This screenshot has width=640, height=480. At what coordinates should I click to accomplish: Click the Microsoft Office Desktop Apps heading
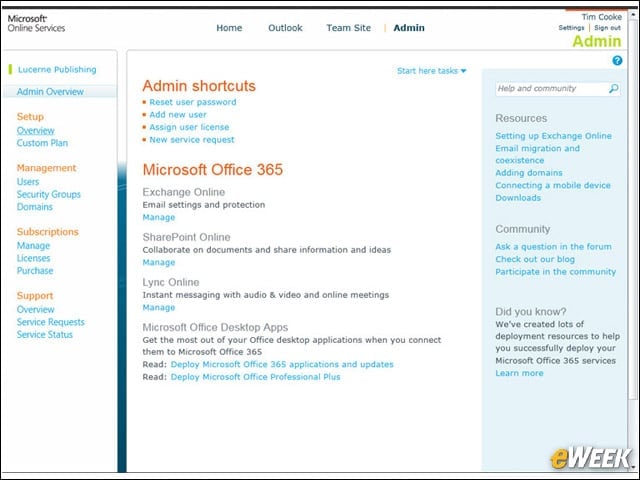coord(215,327)
